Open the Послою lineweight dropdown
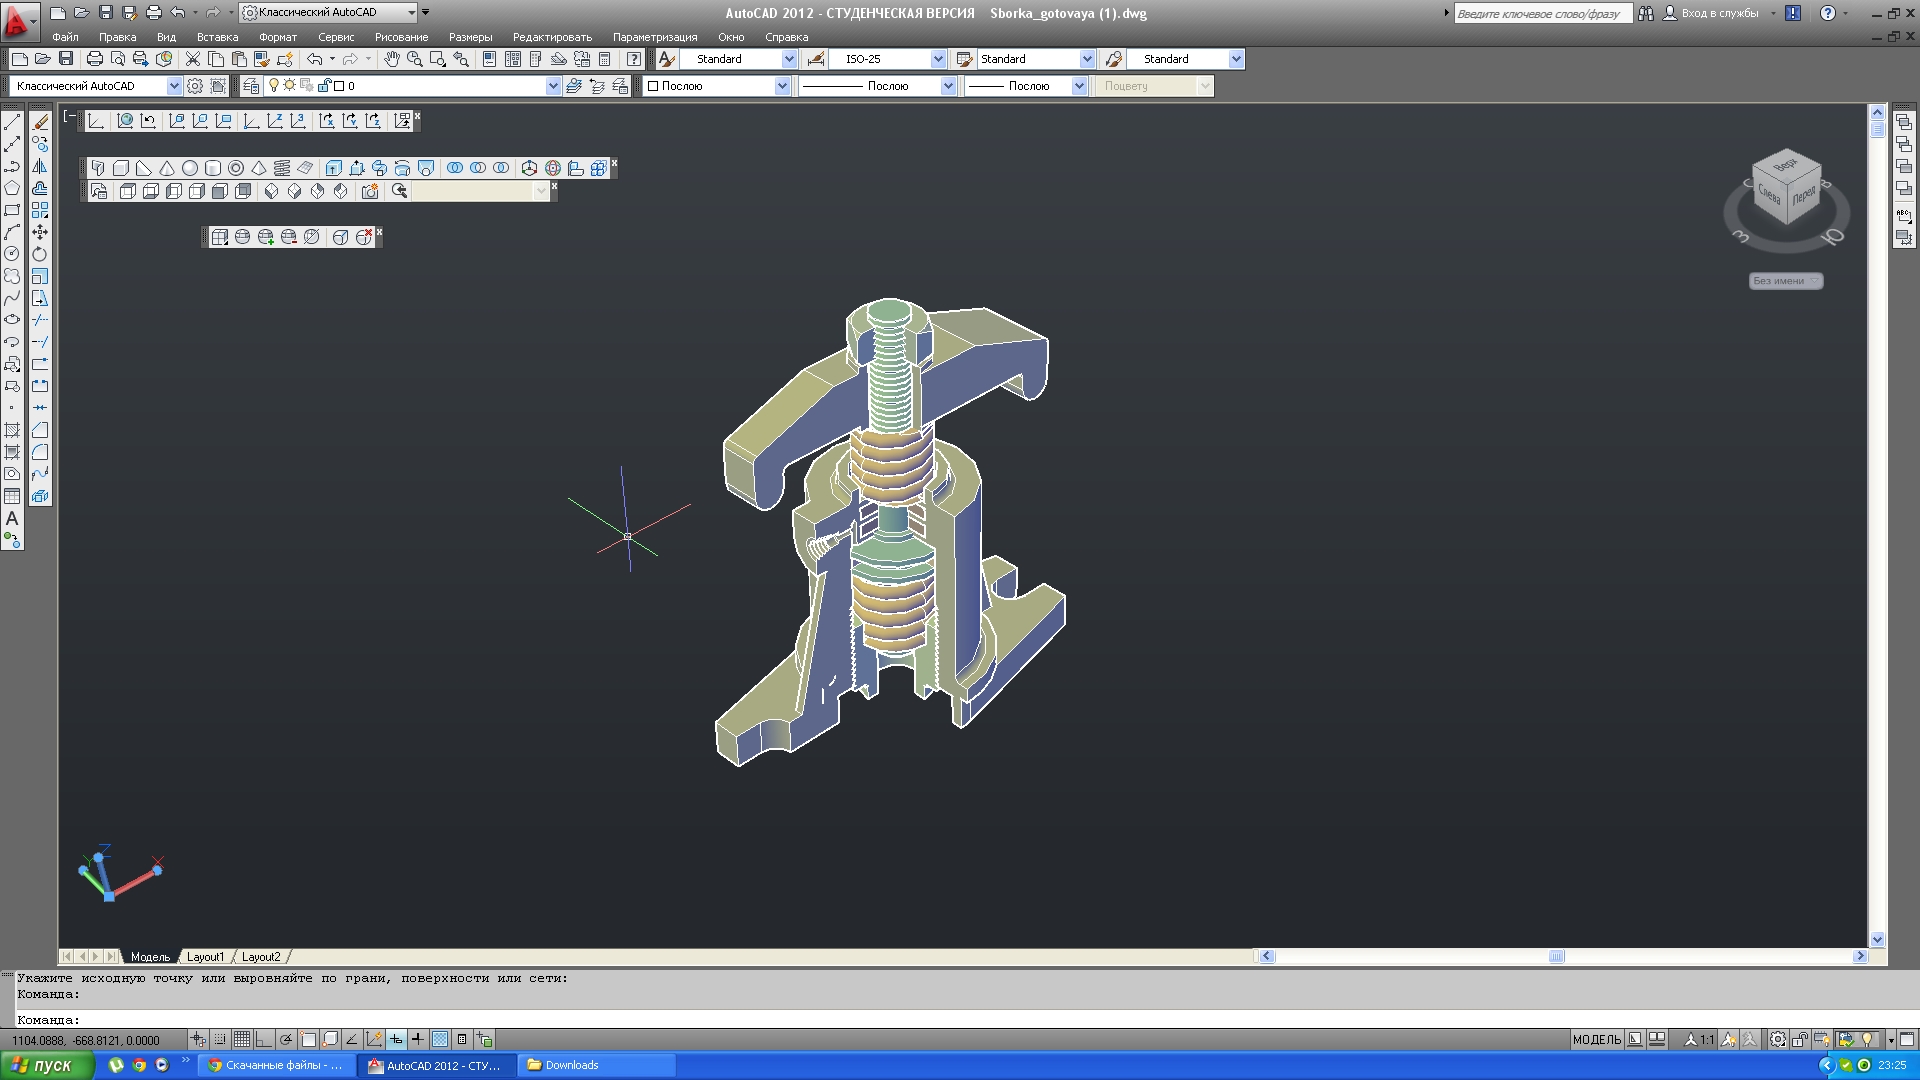The image size is (1920, 1080). (x=1079, y=86)
